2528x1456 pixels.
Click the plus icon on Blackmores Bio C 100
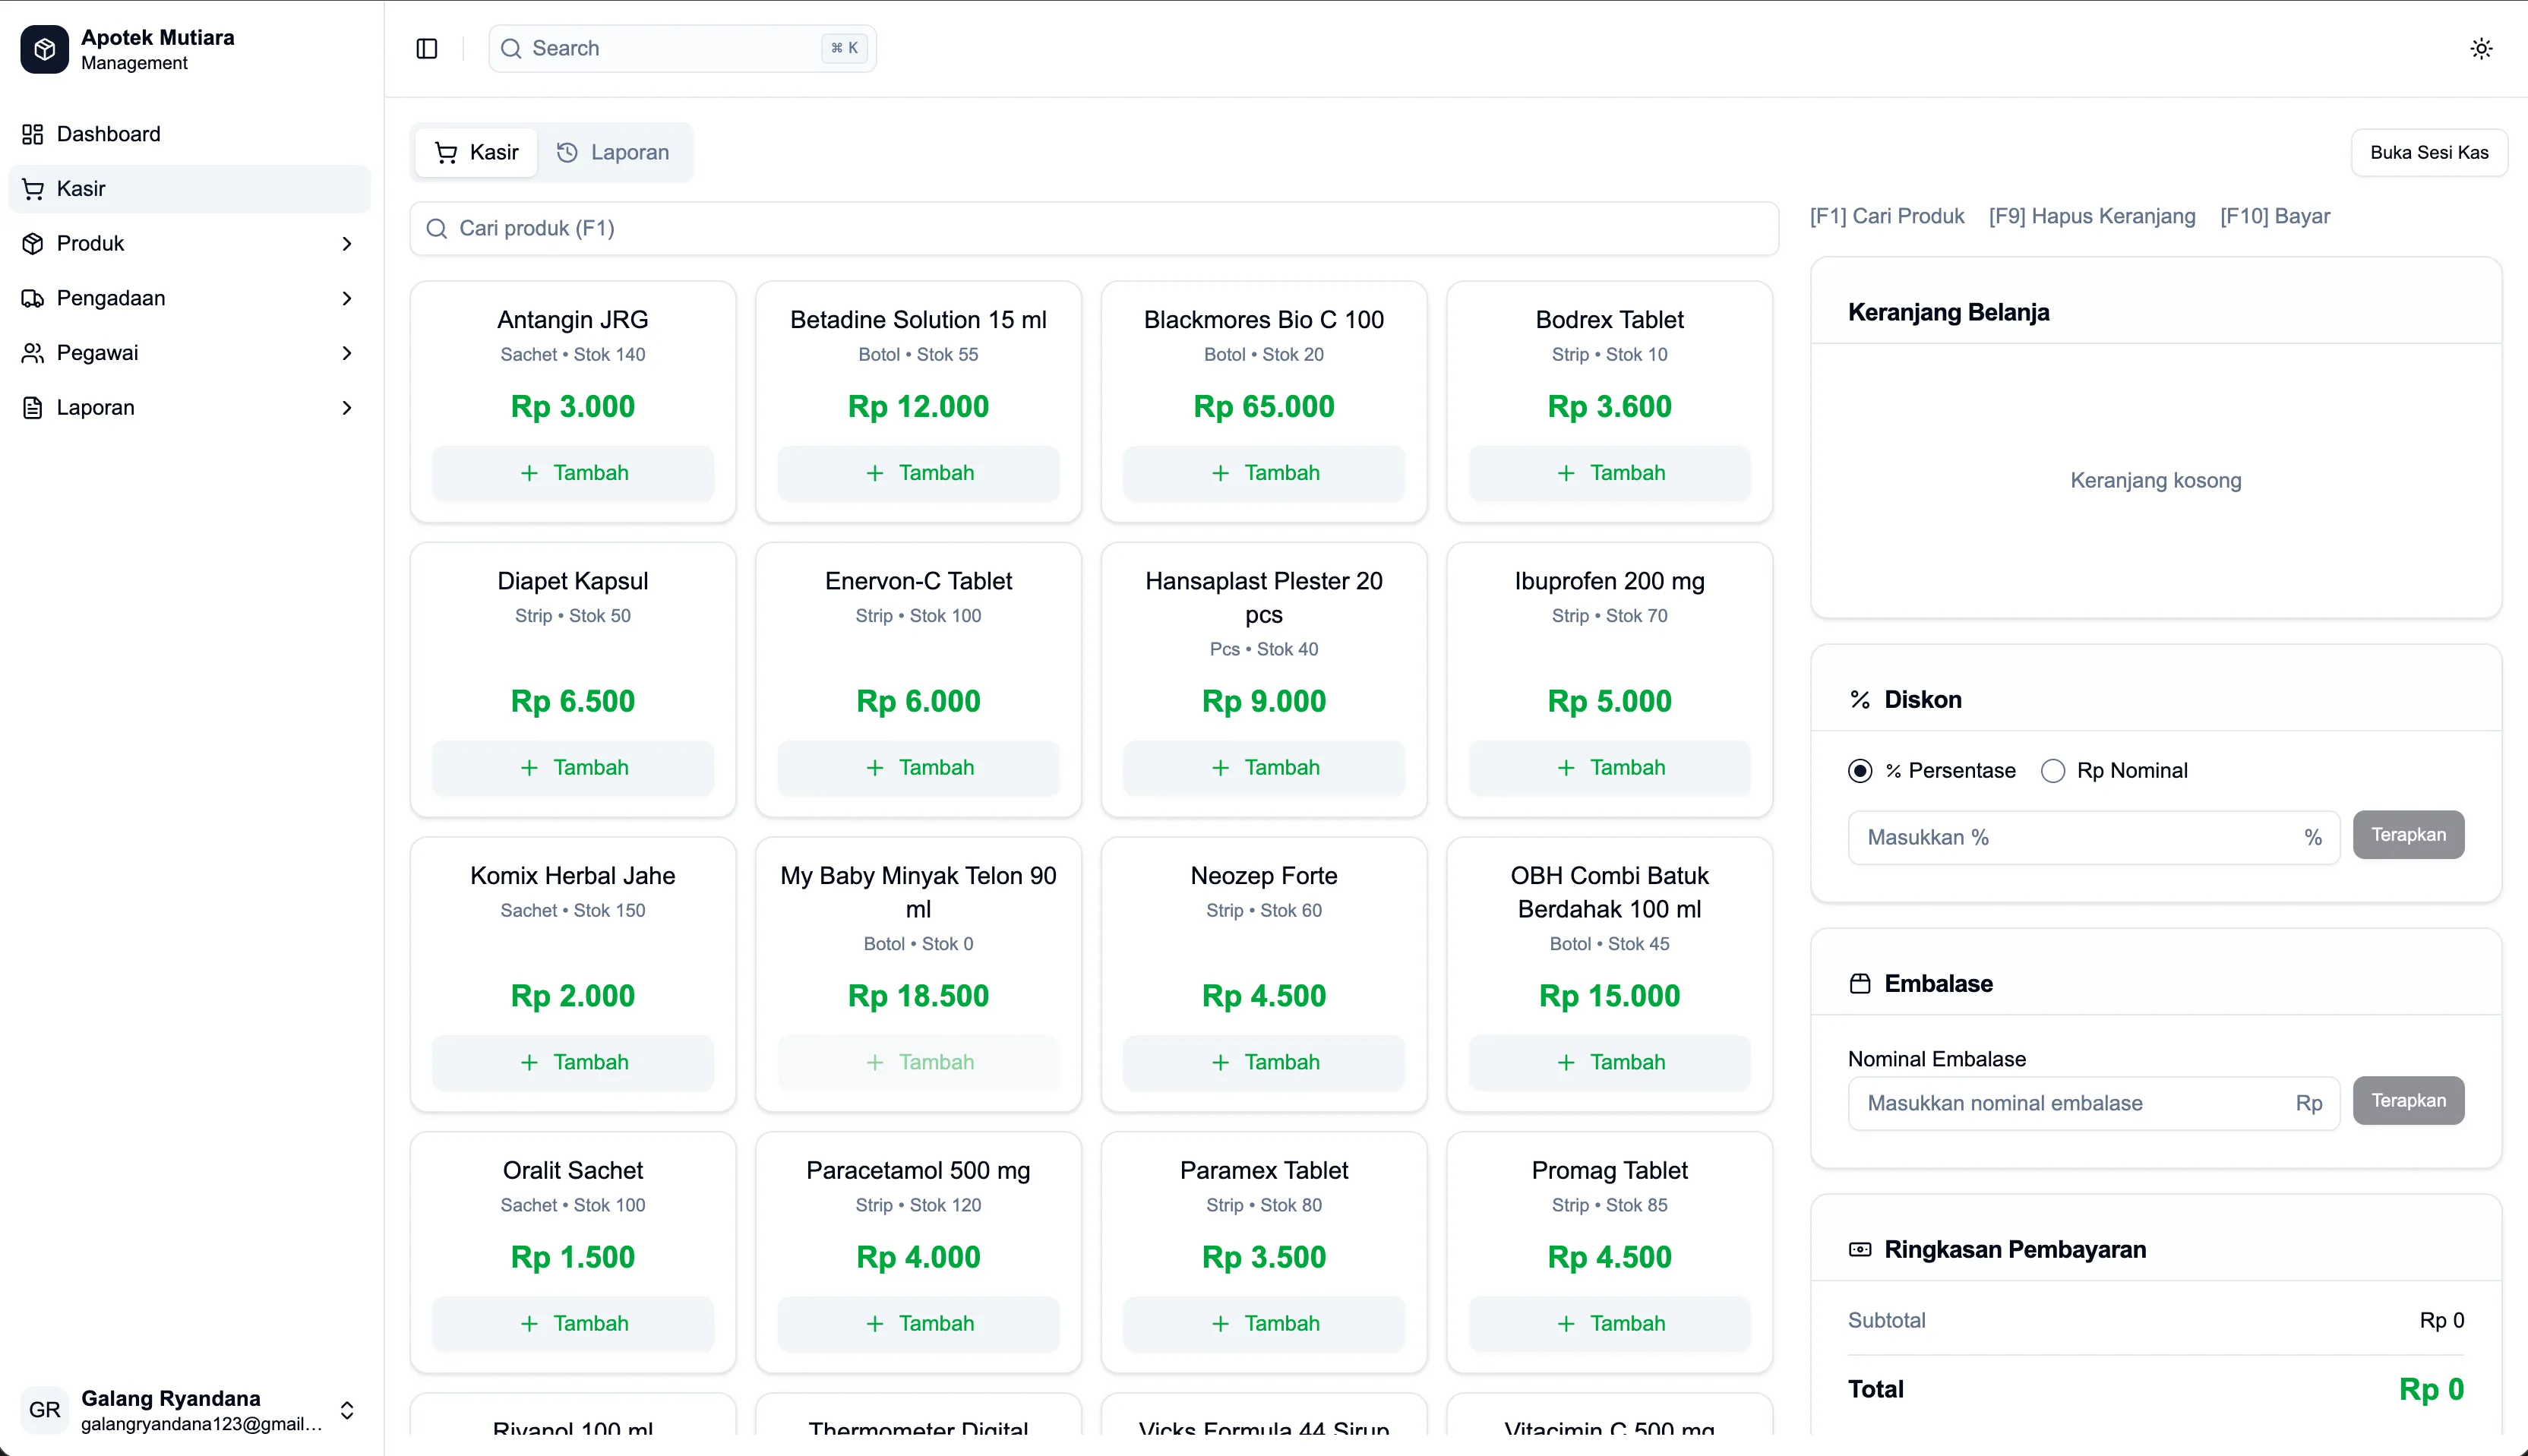pyautogui.click(x=1220, y=473)
